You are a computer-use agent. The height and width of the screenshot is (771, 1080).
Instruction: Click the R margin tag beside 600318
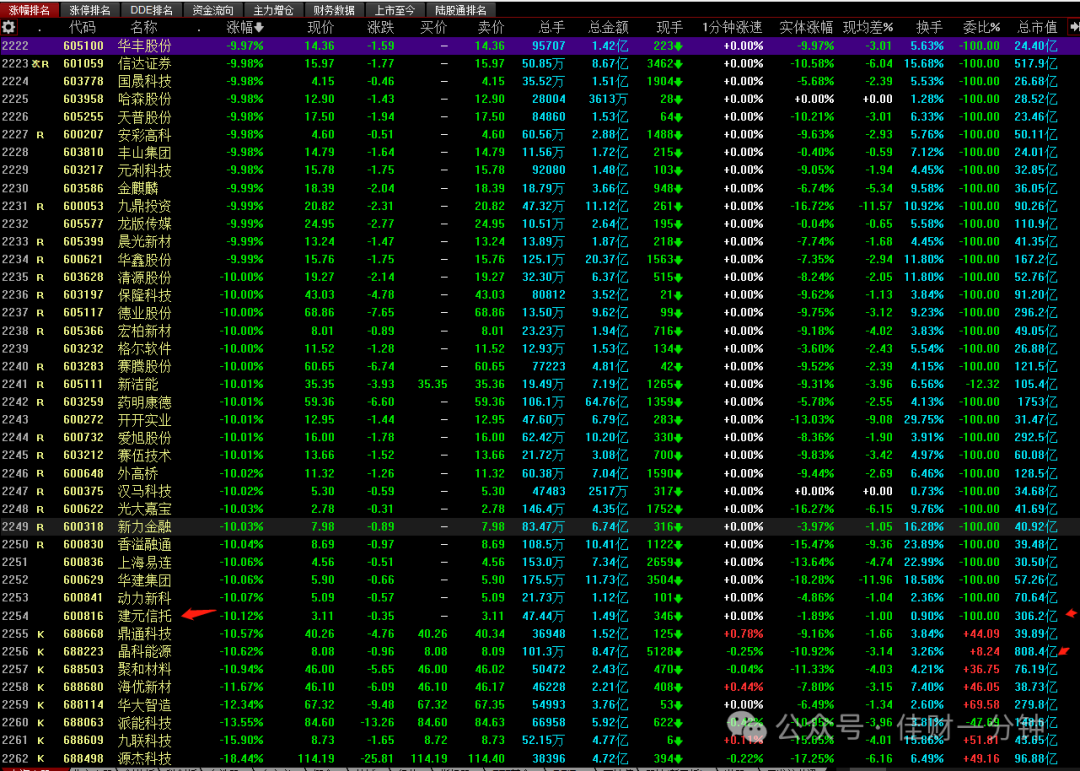click(x=40, y=527)
